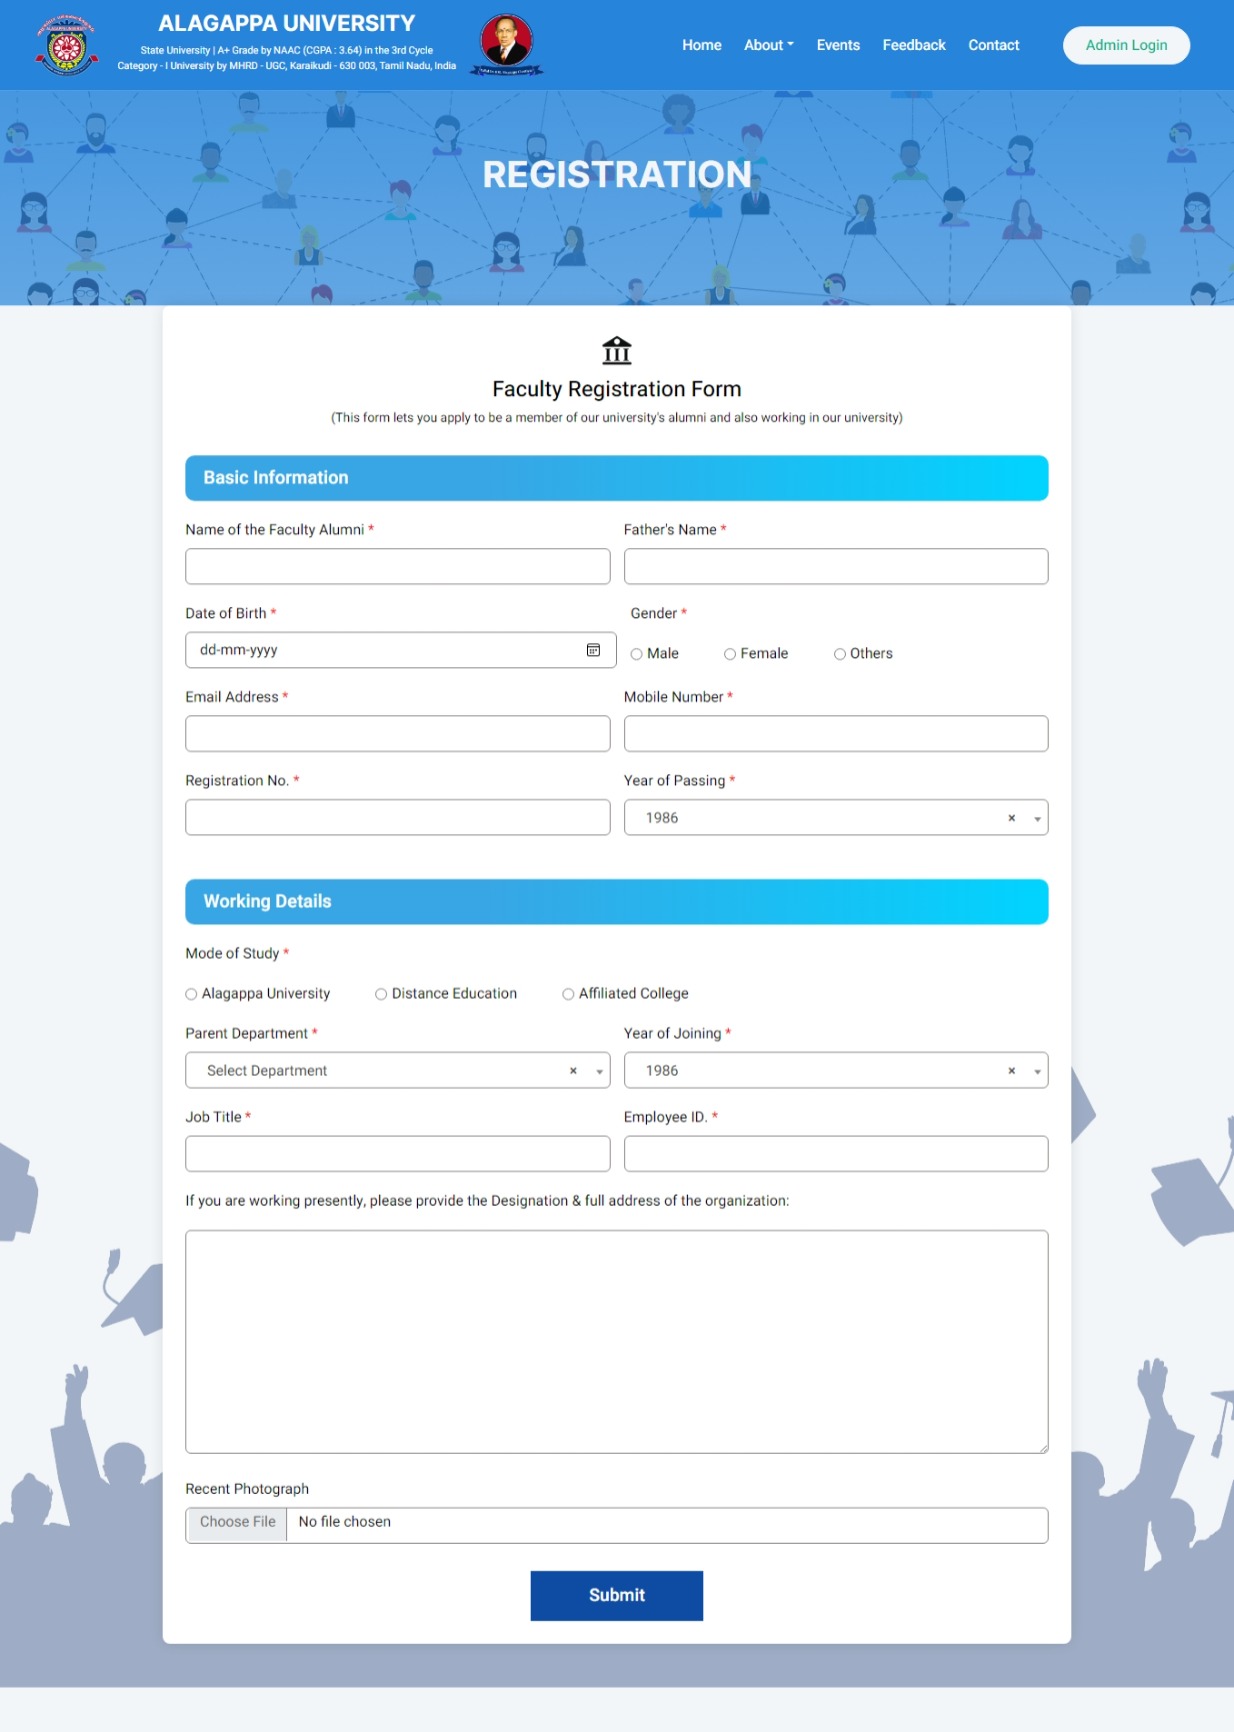
Task: Clear the Parent Department selection
Action: coord(573,1071)
